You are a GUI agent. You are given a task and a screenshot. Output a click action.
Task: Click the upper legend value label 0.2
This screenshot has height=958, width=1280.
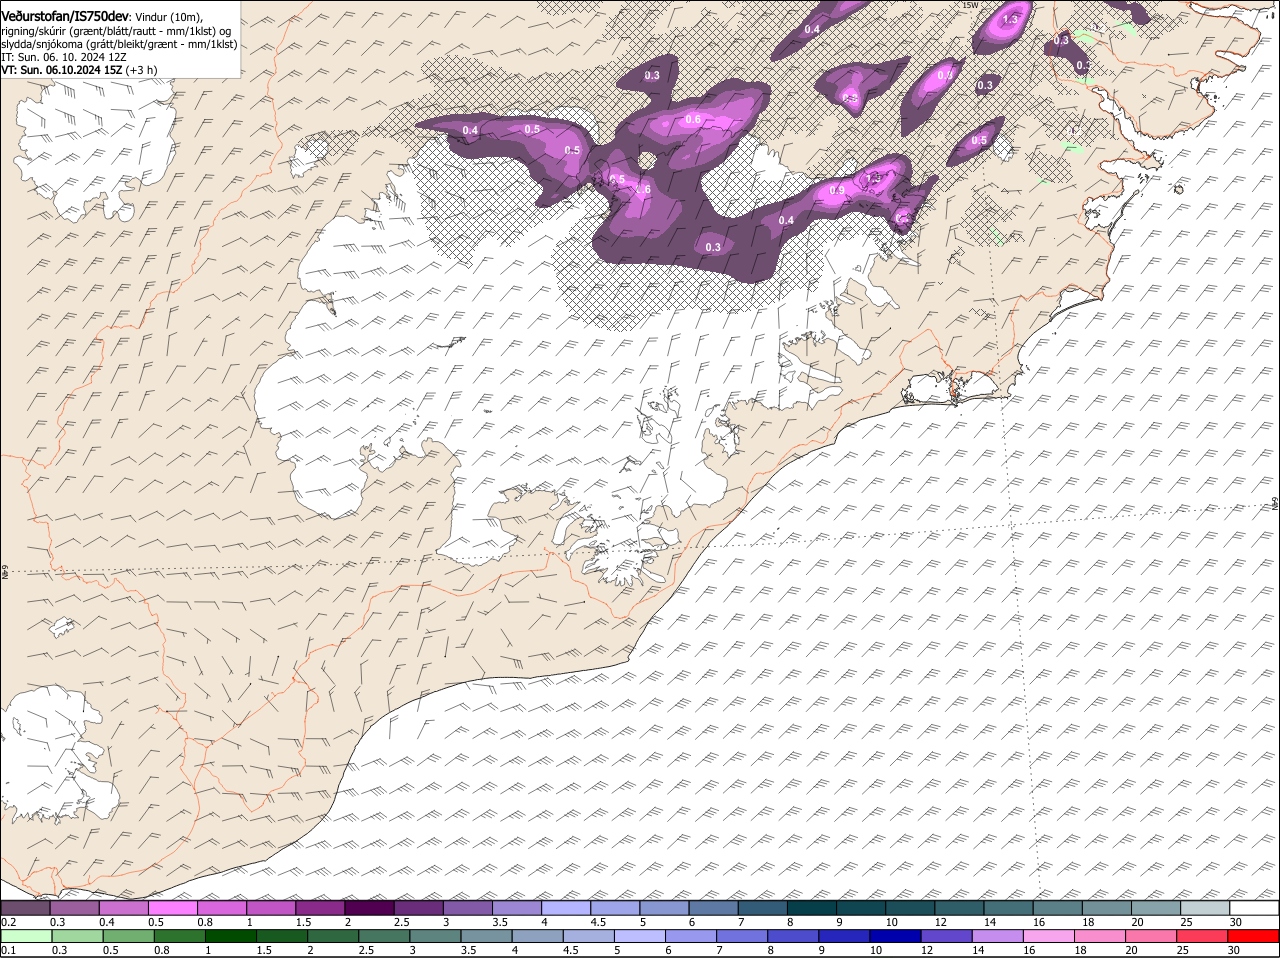[8, 921]
